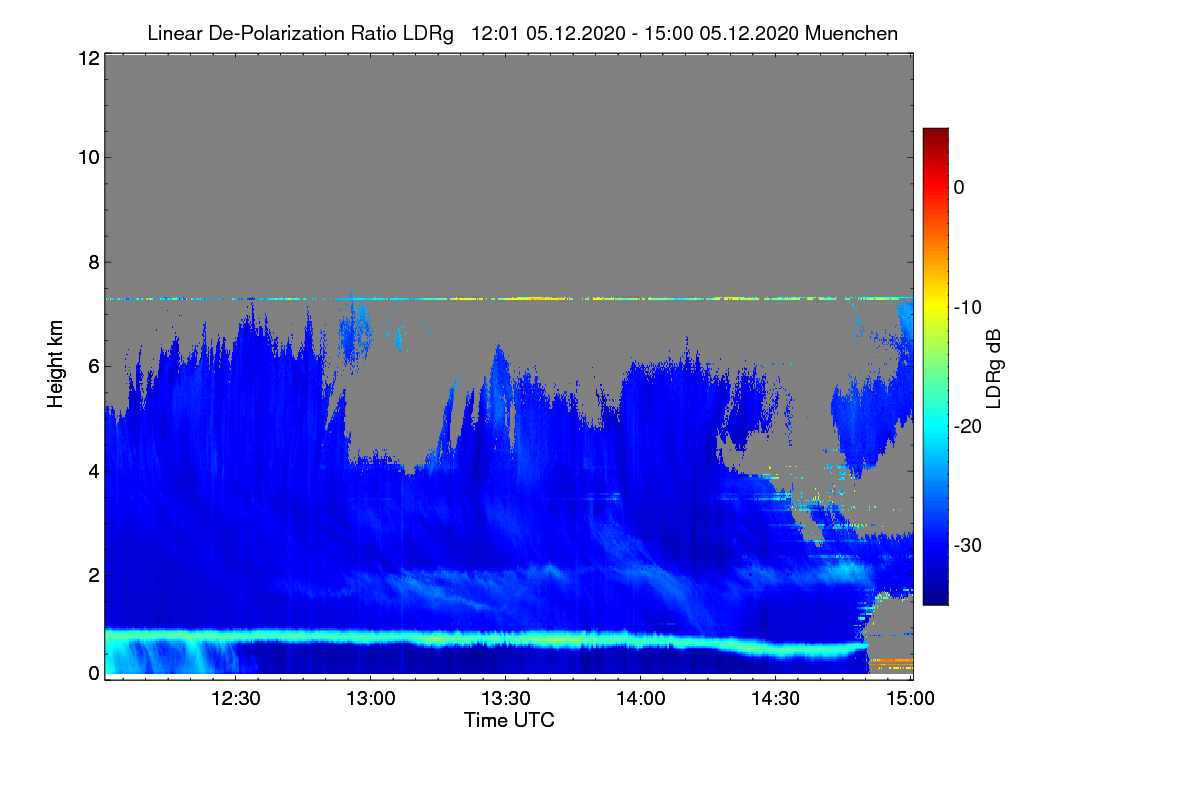Click the plot title text 'Linear De-Polarization Ratio LDRg'
Screen dimensions: 1200x800
(300, 33)
